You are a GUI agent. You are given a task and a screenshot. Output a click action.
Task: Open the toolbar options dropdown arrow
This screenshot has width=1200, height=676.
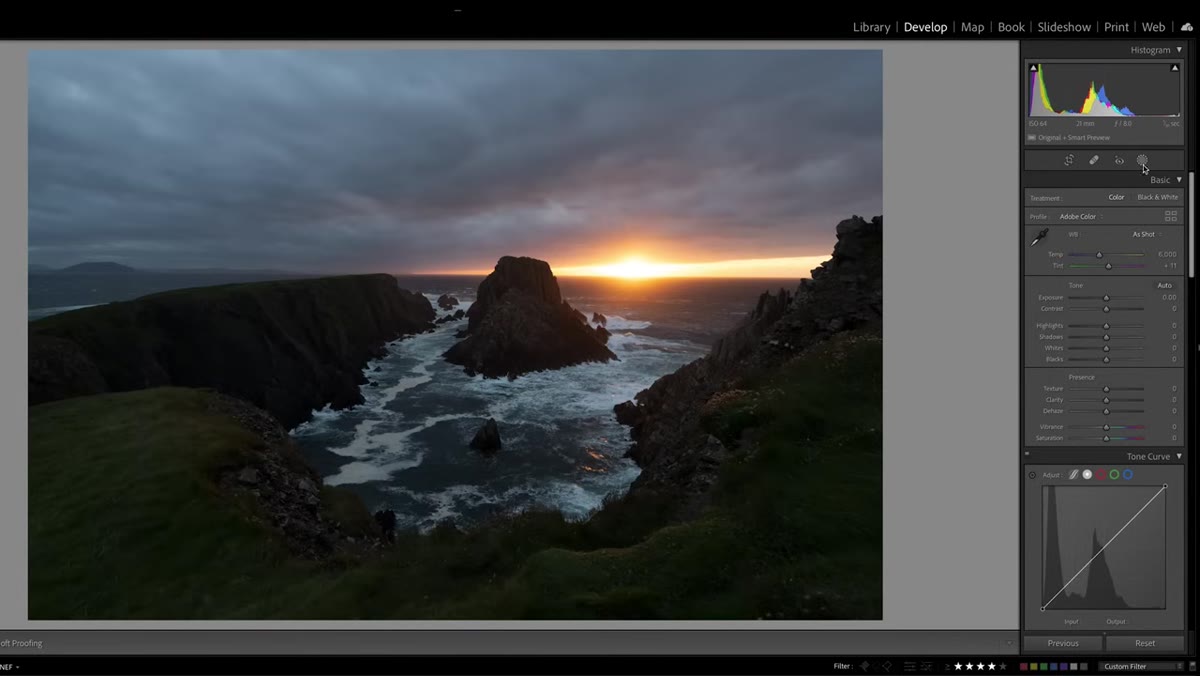1010,643
